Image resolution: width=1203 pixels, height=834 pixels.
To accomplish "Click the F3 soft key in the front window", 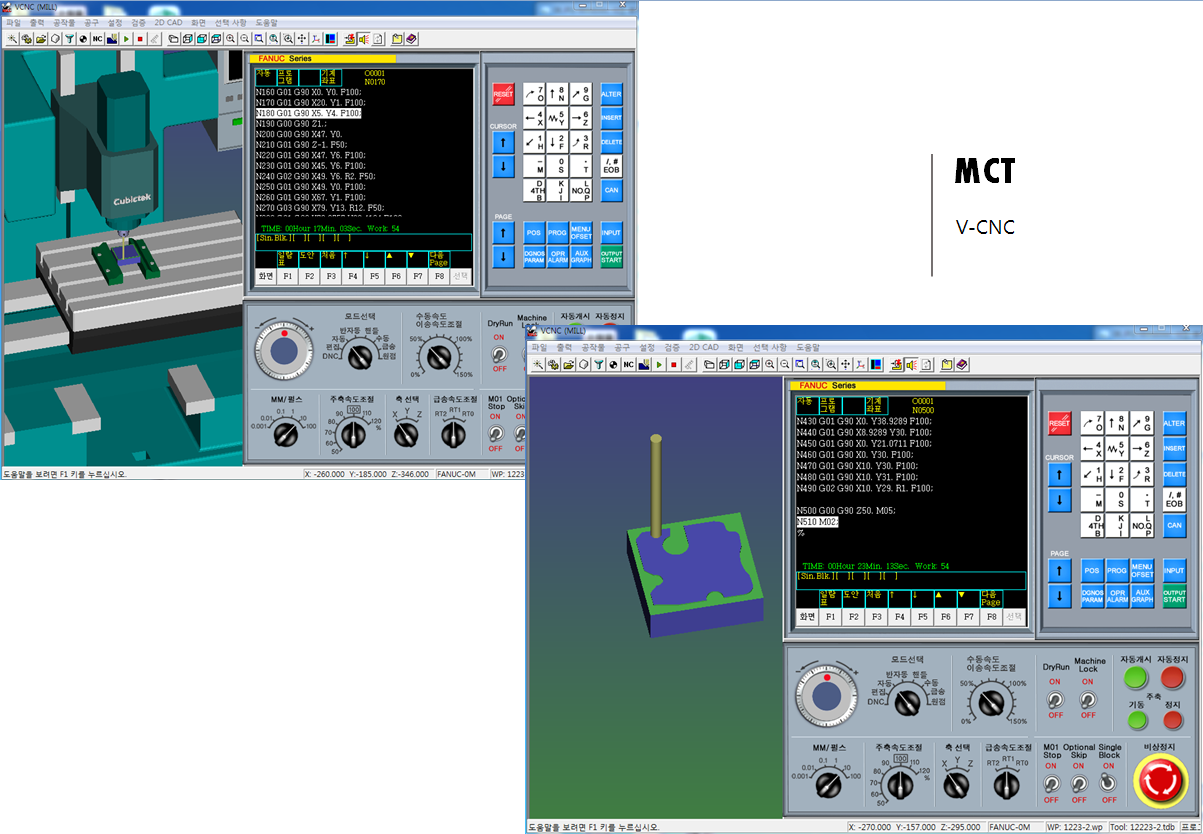I will pos(876,618).
